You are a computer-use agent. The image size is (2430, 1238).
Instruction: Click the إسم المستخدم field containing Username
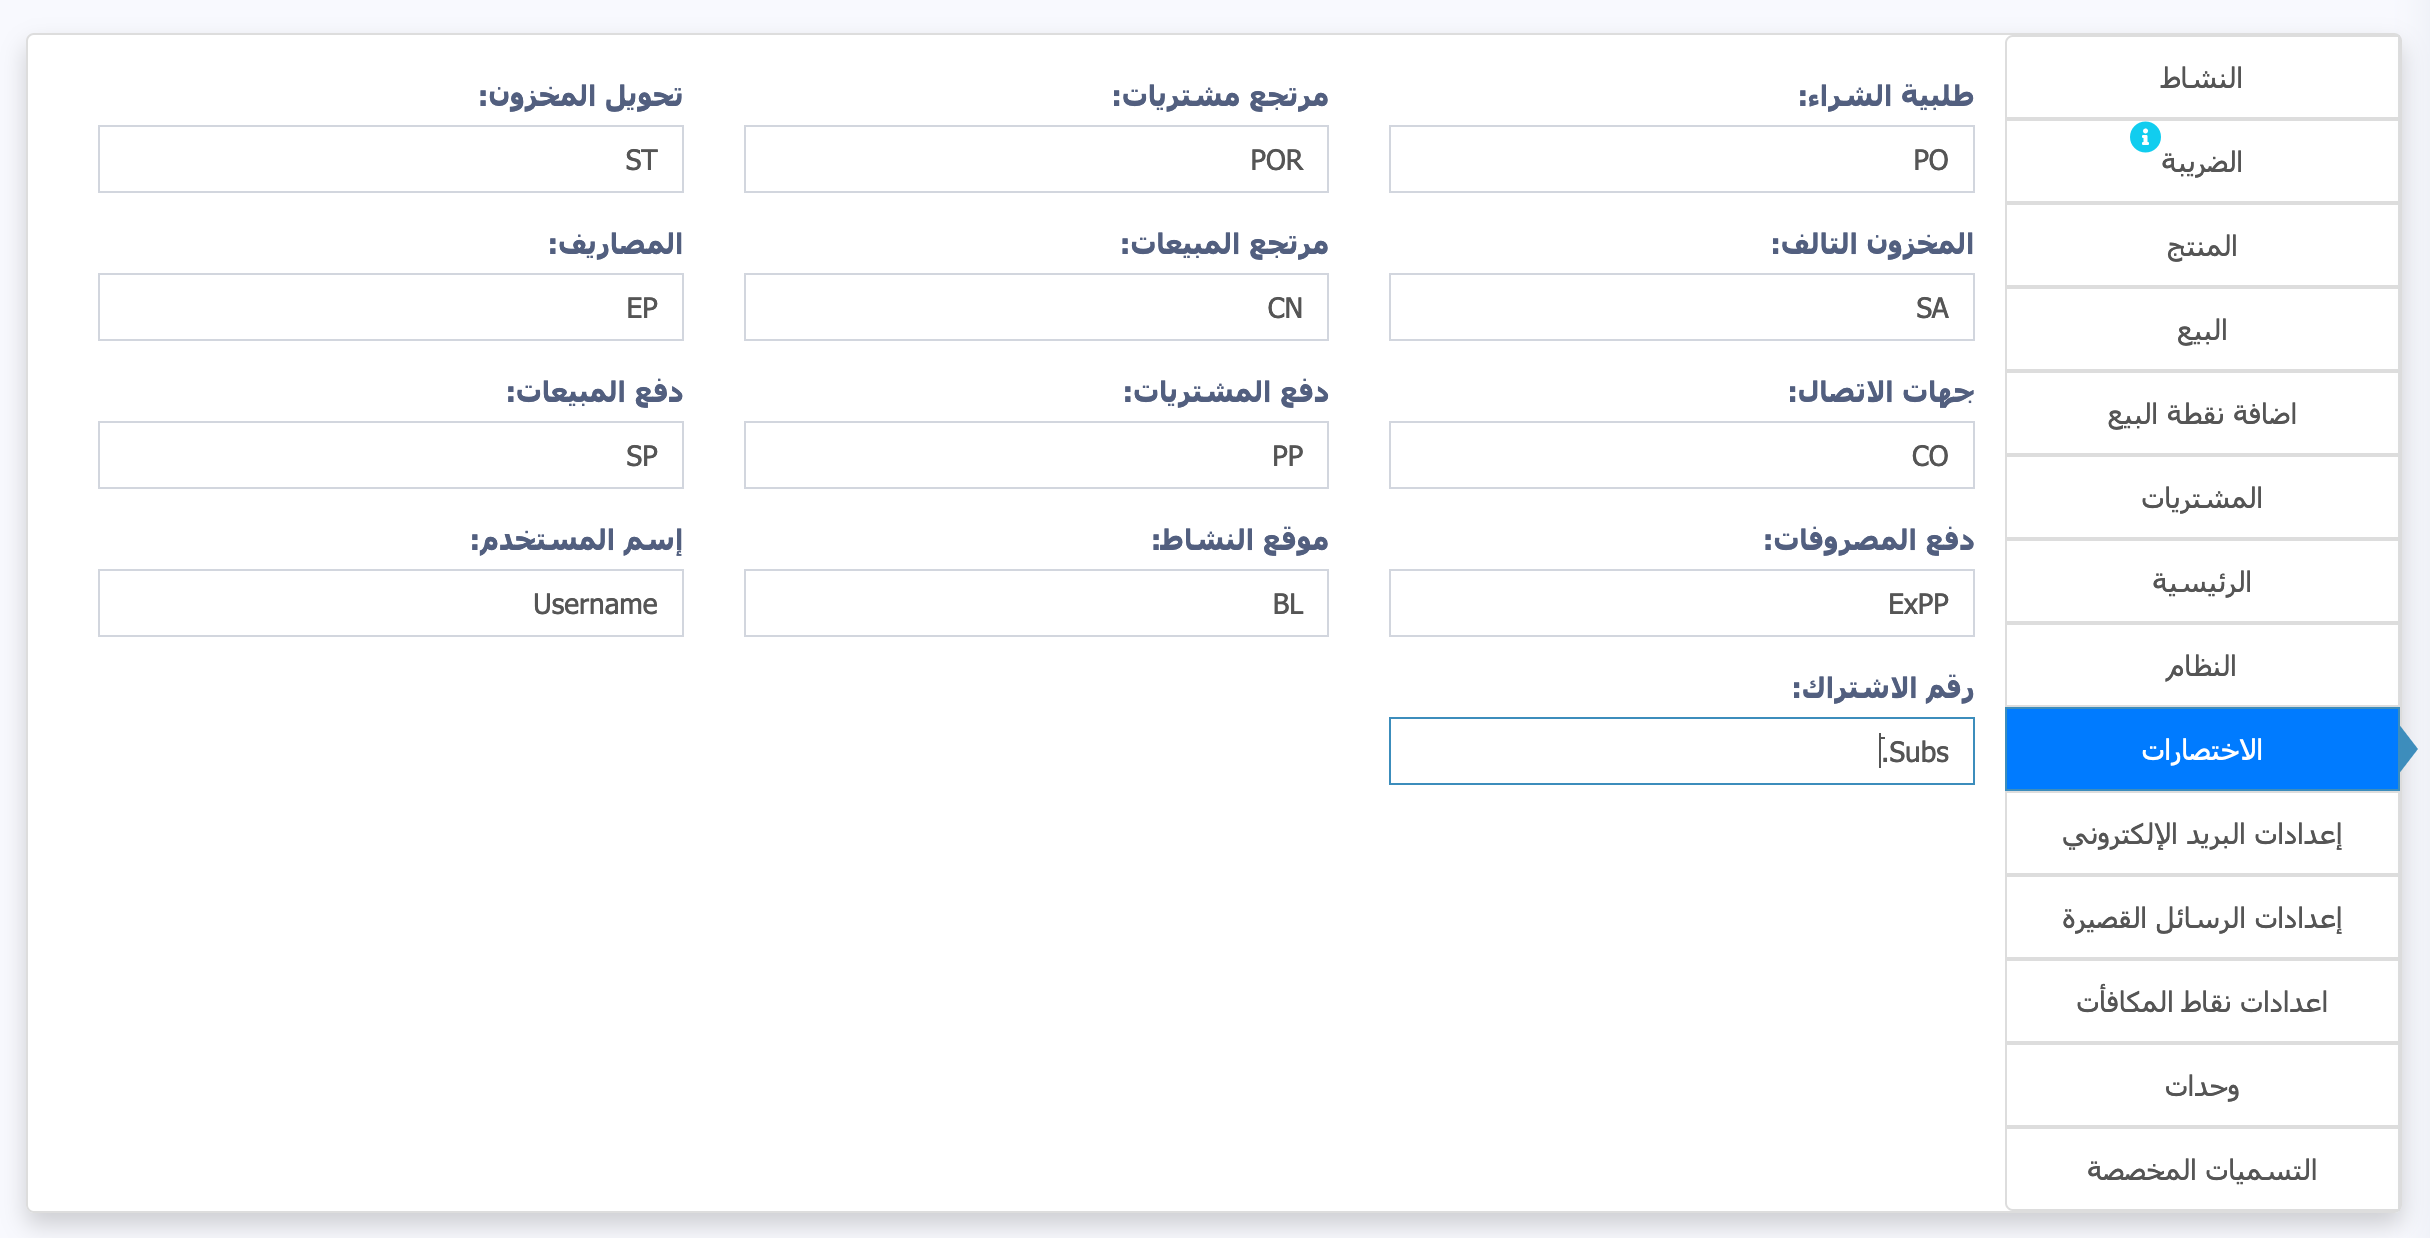(391, 603)
